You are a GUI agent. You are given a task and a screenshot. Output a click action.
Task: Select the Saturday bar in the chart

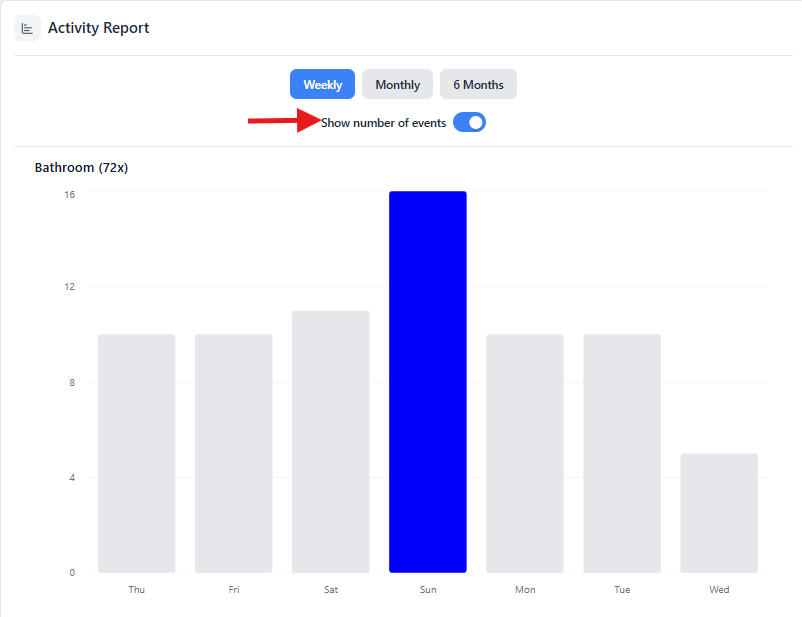pos(331,441)
